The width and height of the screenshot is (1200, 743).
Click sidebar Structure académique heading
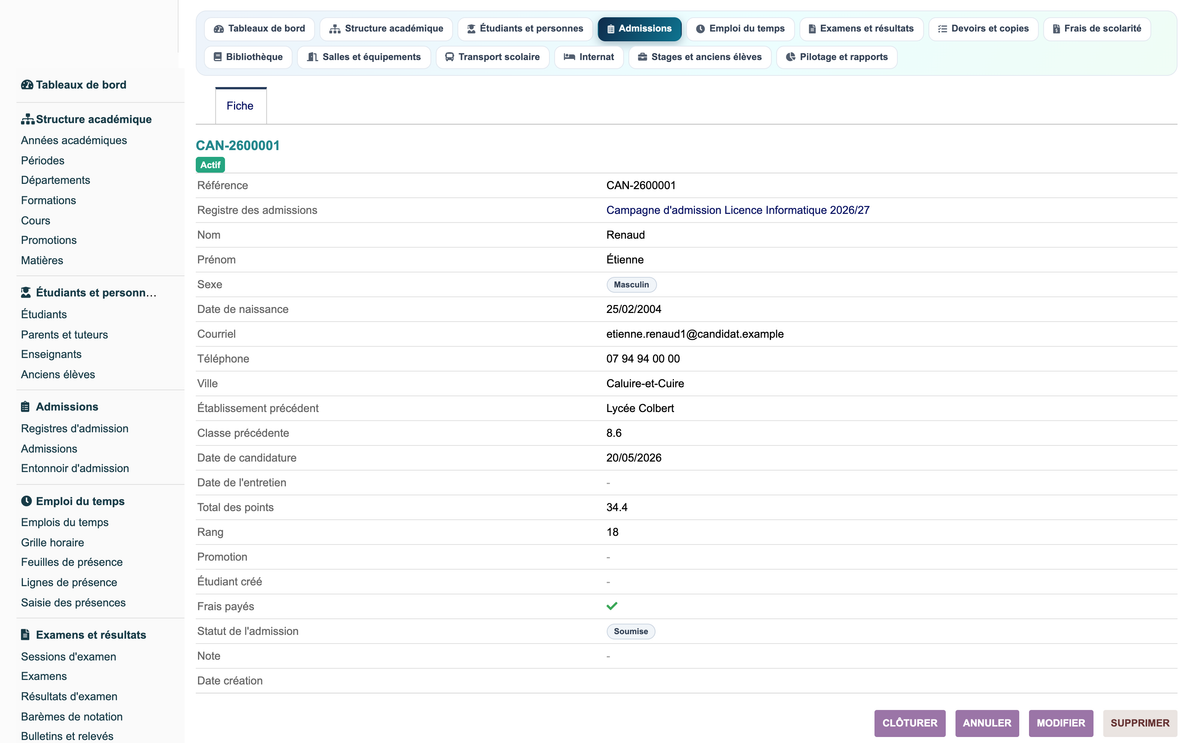point(86,119)
